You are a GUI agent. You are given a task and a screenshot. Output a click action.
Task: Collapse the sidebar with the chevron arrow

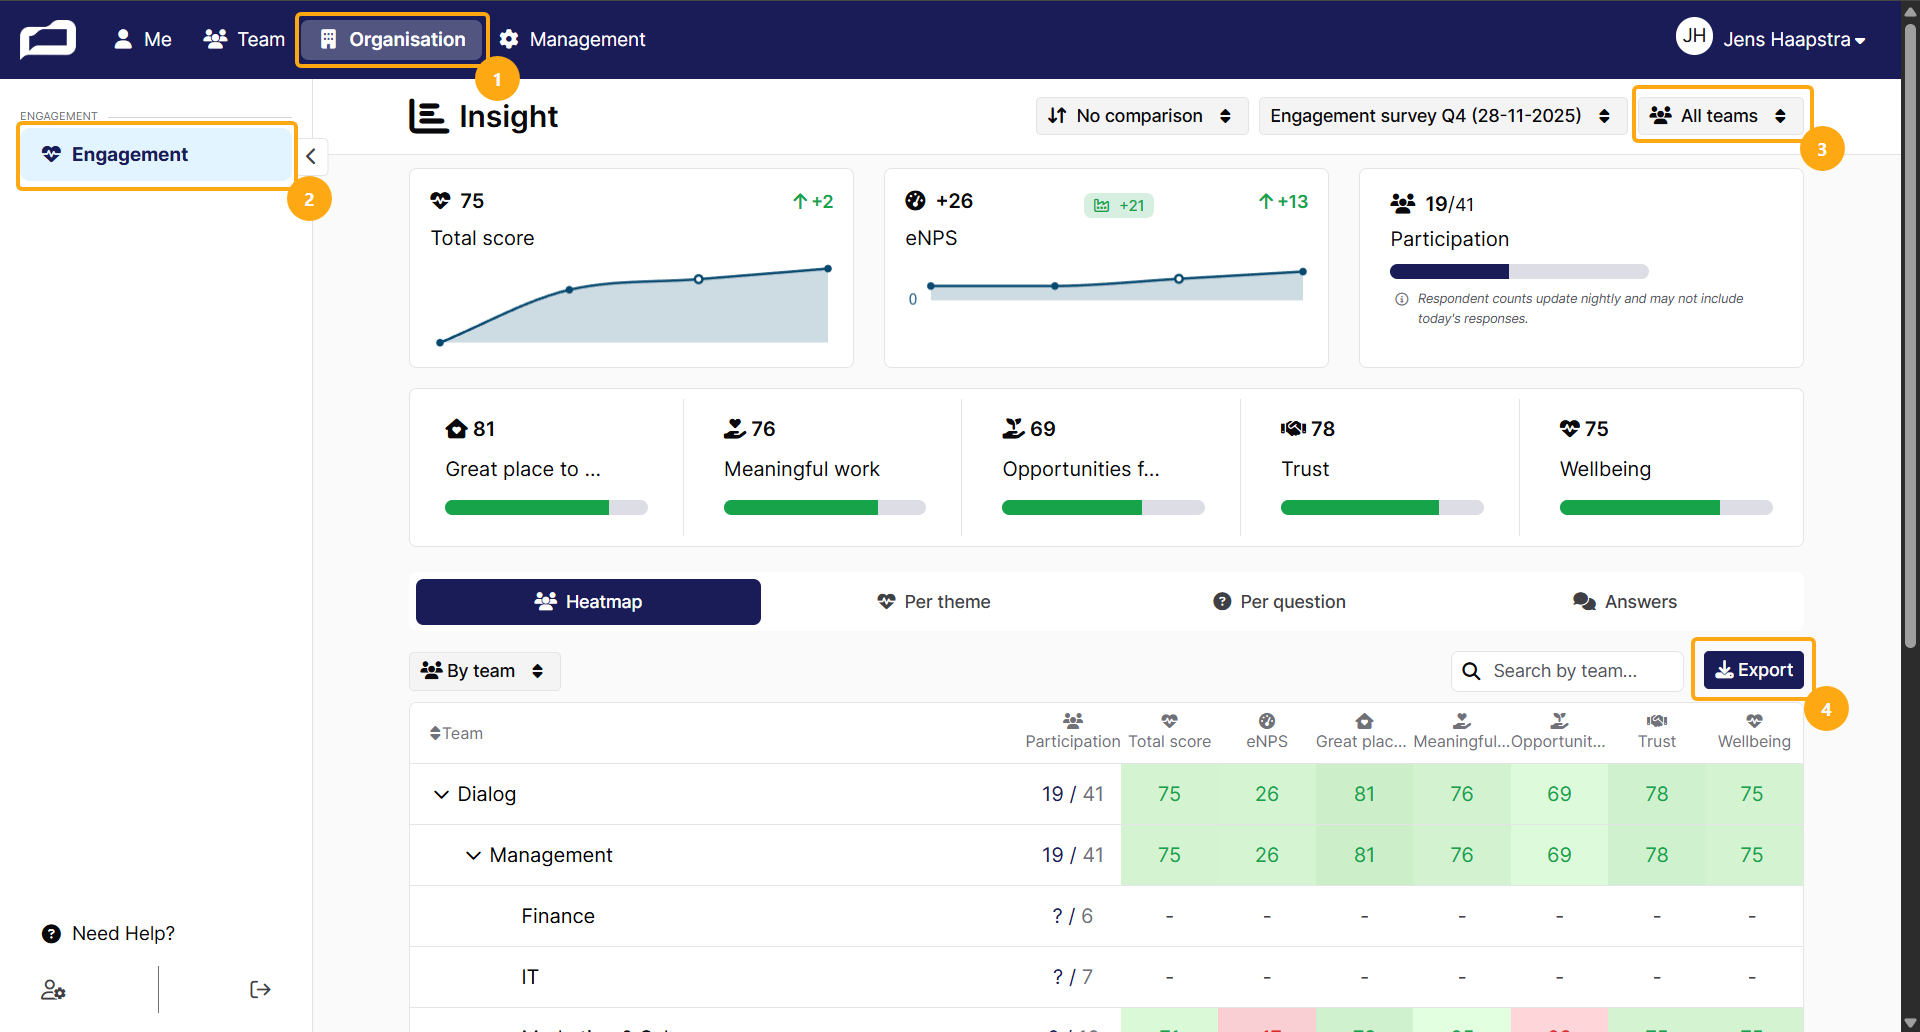[x=311, y=156]
